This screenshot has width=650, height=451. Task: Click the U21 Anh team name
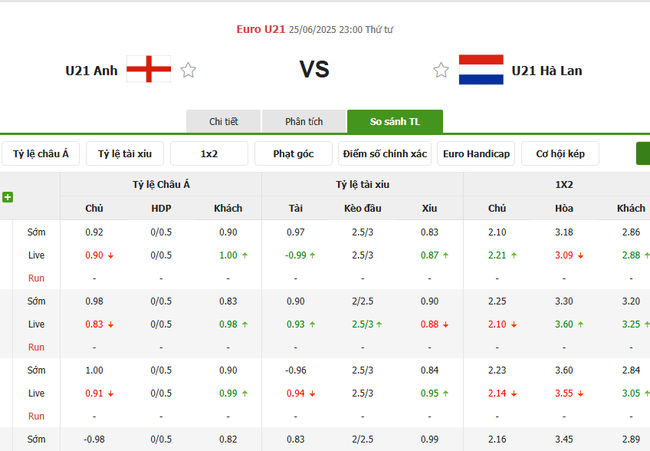pos(92,70)
